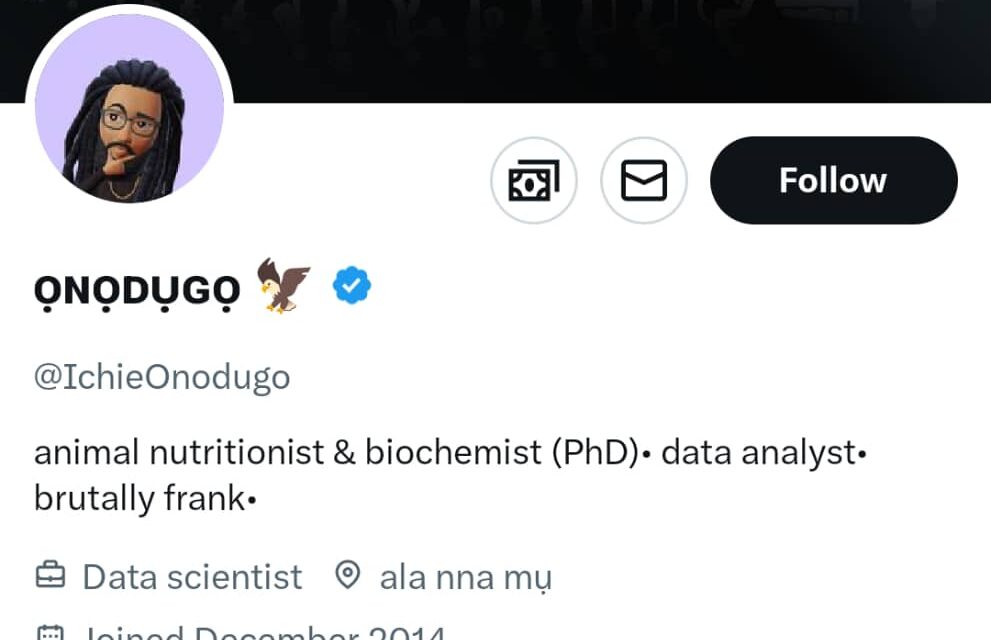Open the dark header banner image

[x=600, y=50]
